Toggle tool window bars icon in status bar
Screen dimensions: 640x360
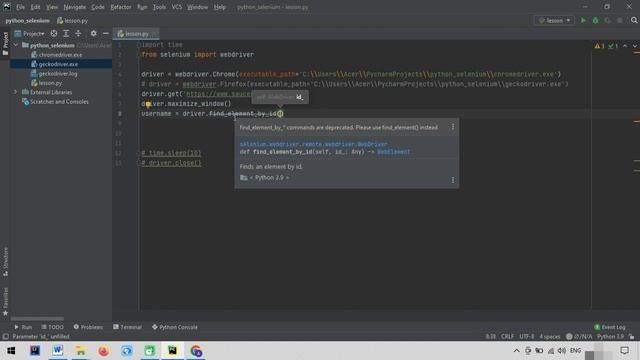point(5,336)
